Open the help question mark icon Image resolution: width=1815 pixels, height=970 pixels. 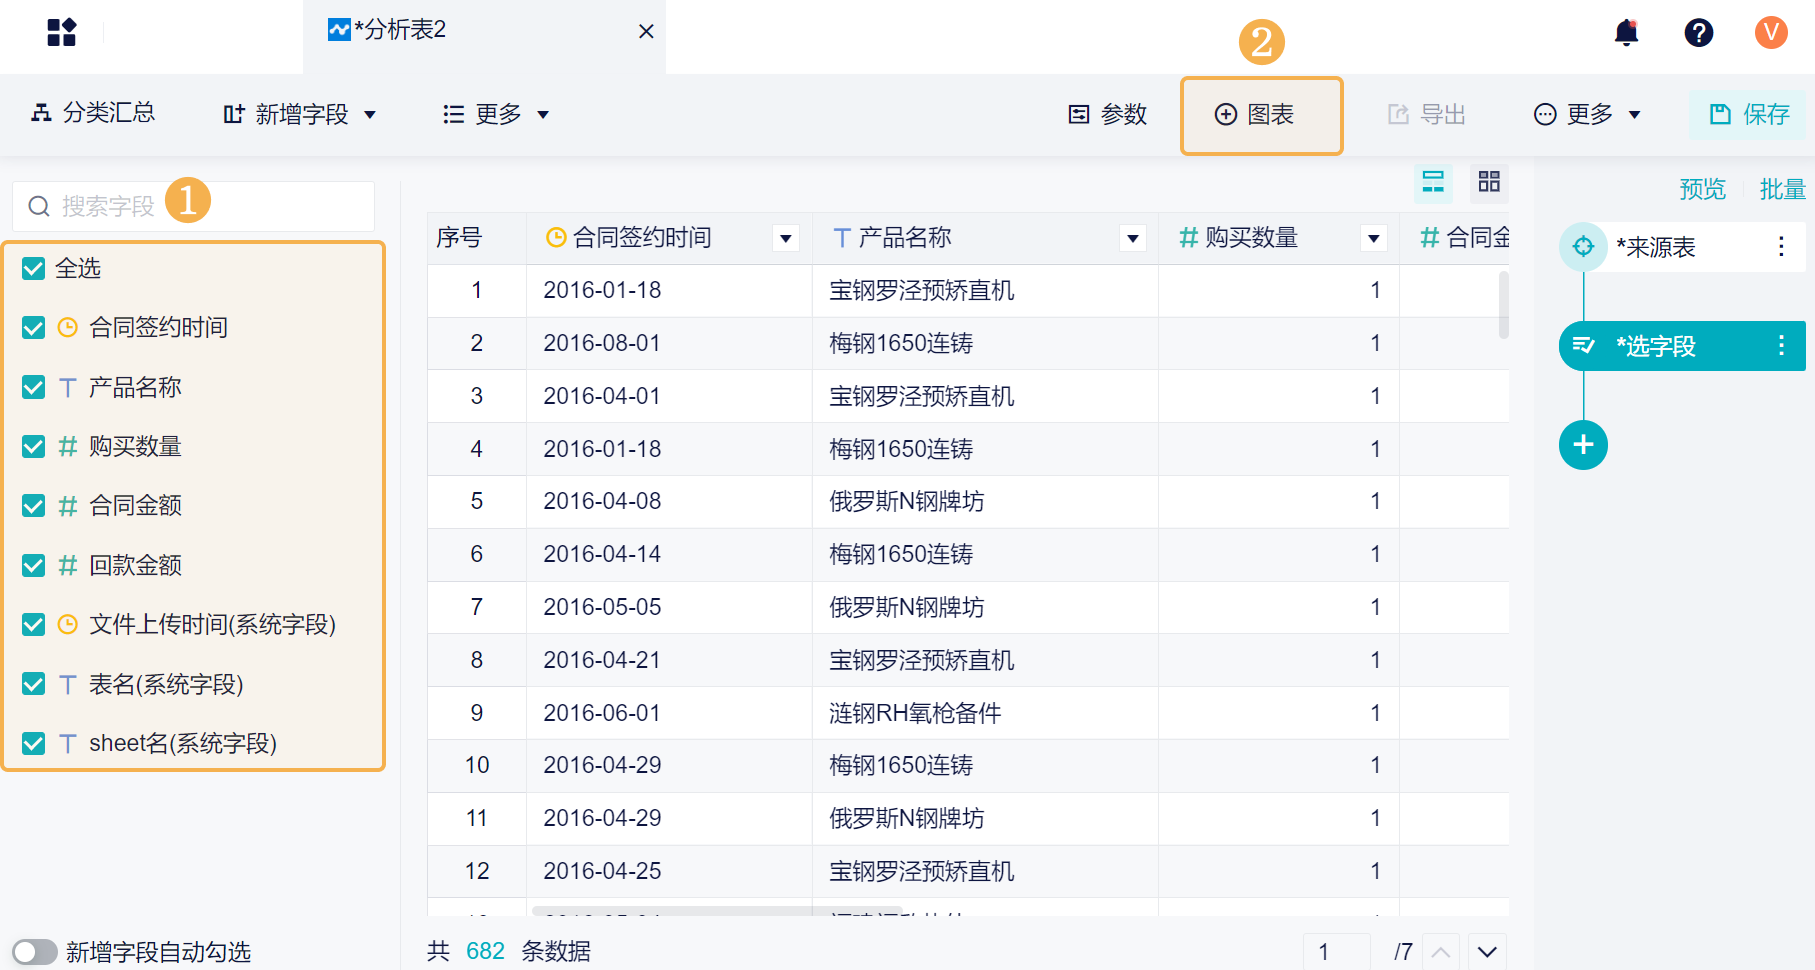coord(1698,33)
